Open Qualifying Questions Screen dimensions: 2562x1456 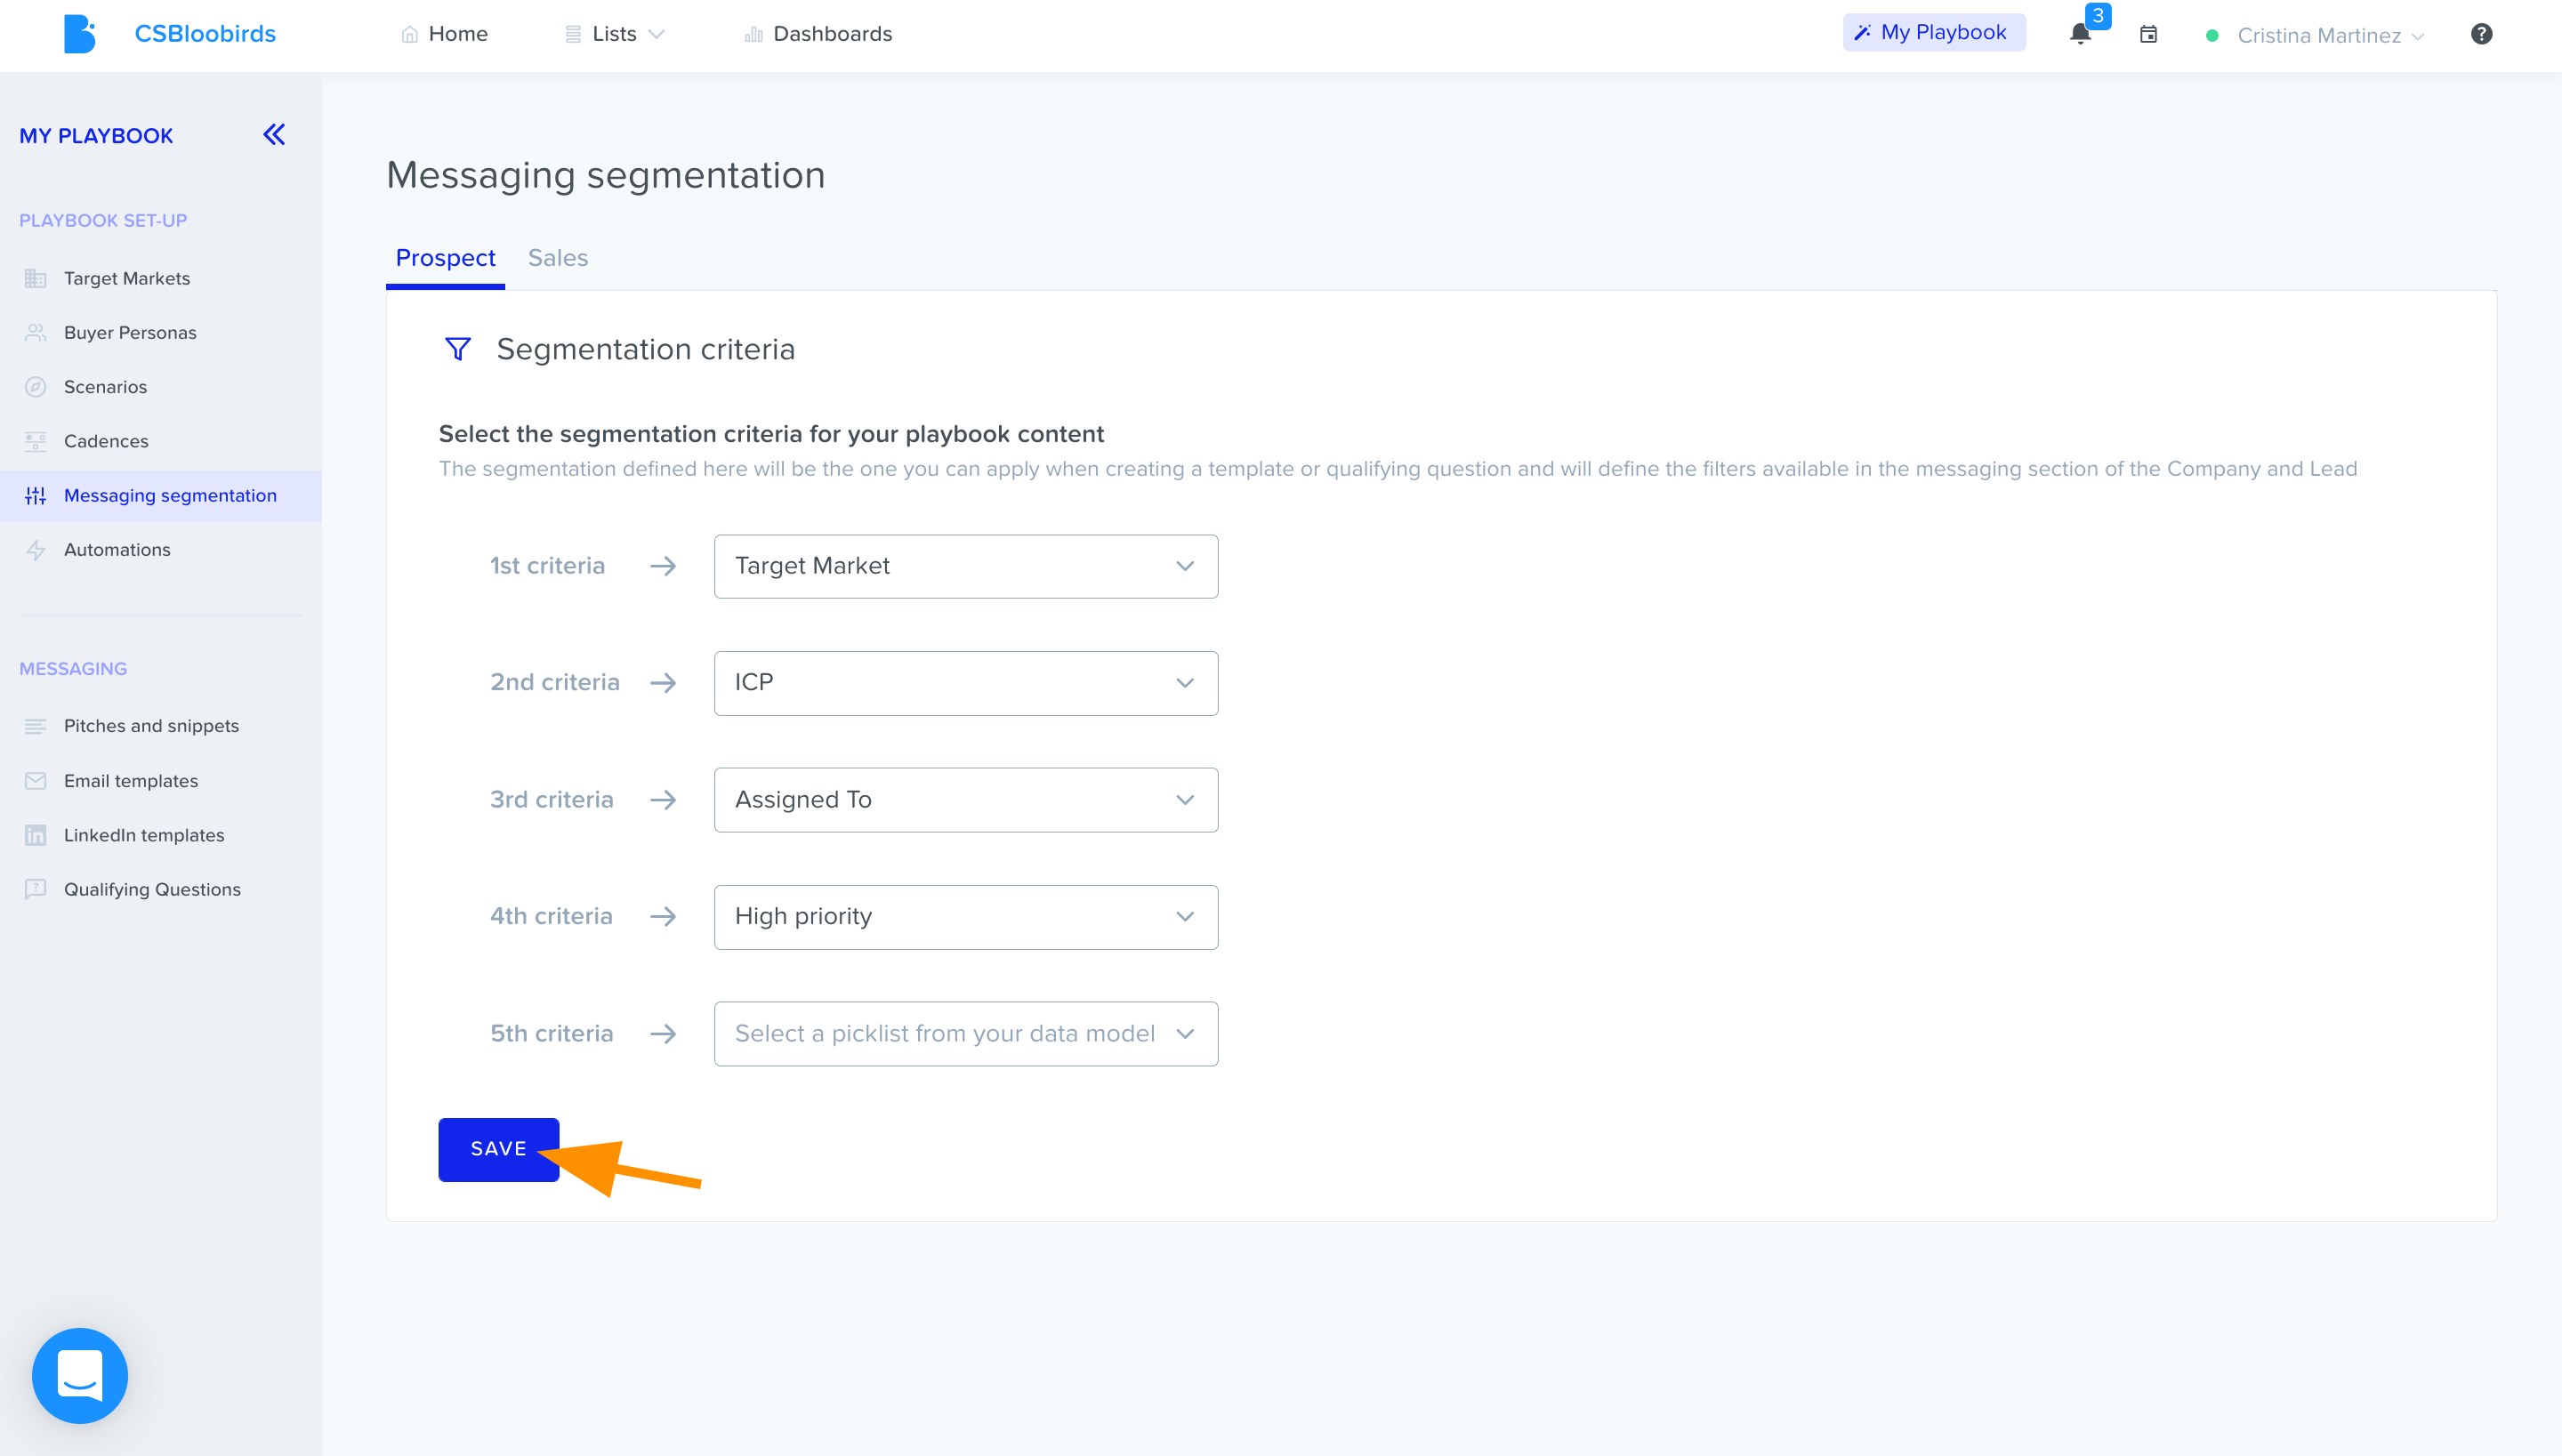(x=152, y=889)
